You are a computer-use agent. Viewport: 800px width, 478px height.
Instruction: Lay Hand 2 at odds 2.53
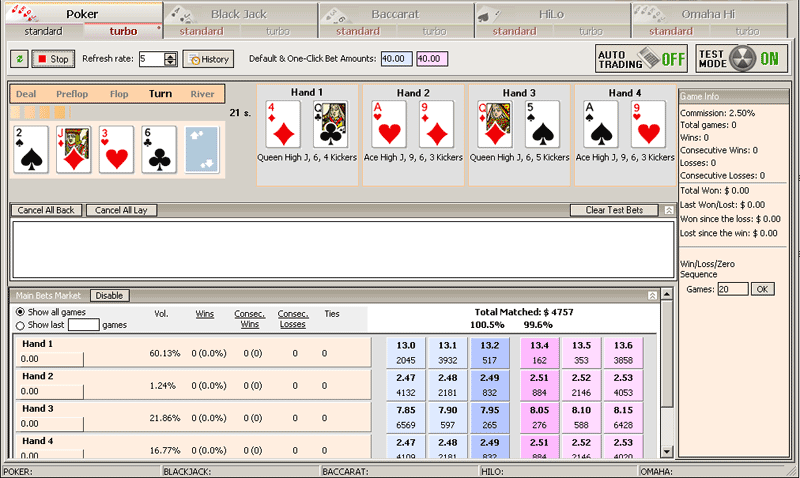coord(623,385)
